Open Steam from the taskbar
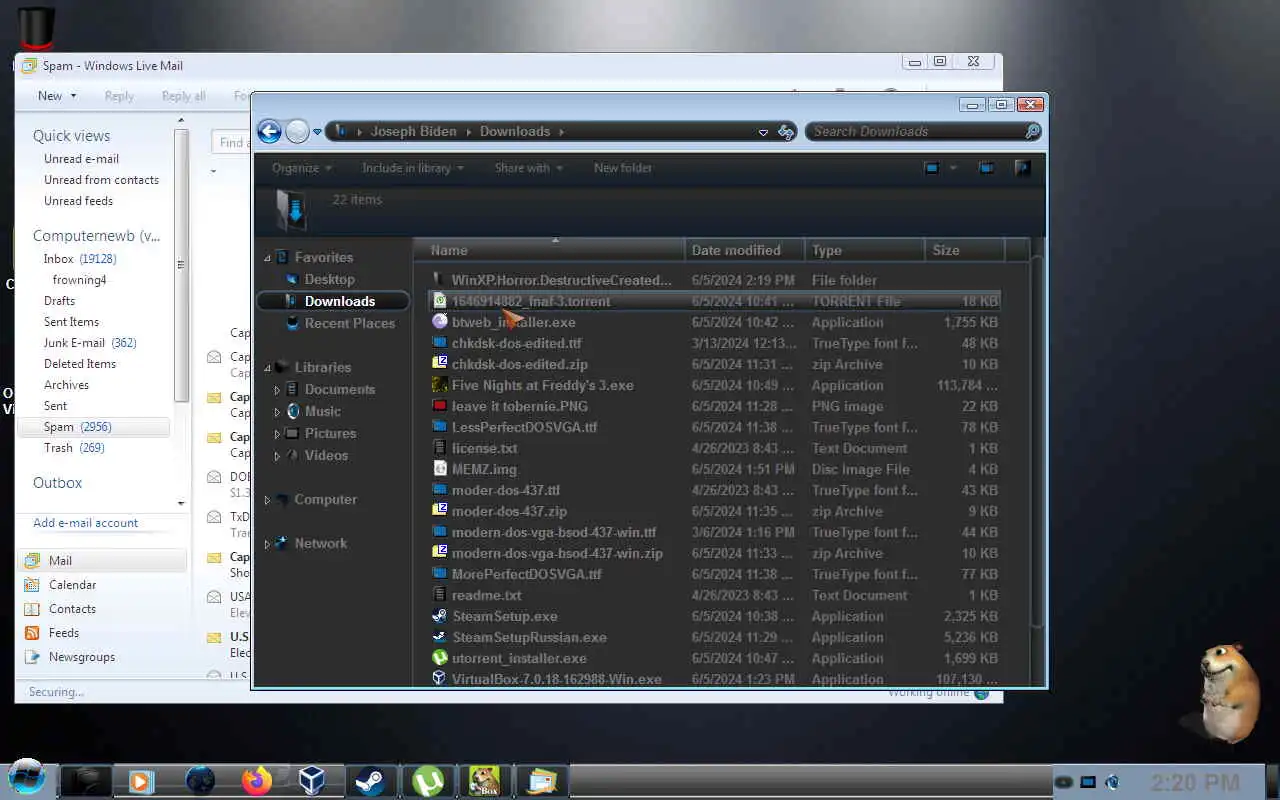1280x800 pixels. point(371,781)
